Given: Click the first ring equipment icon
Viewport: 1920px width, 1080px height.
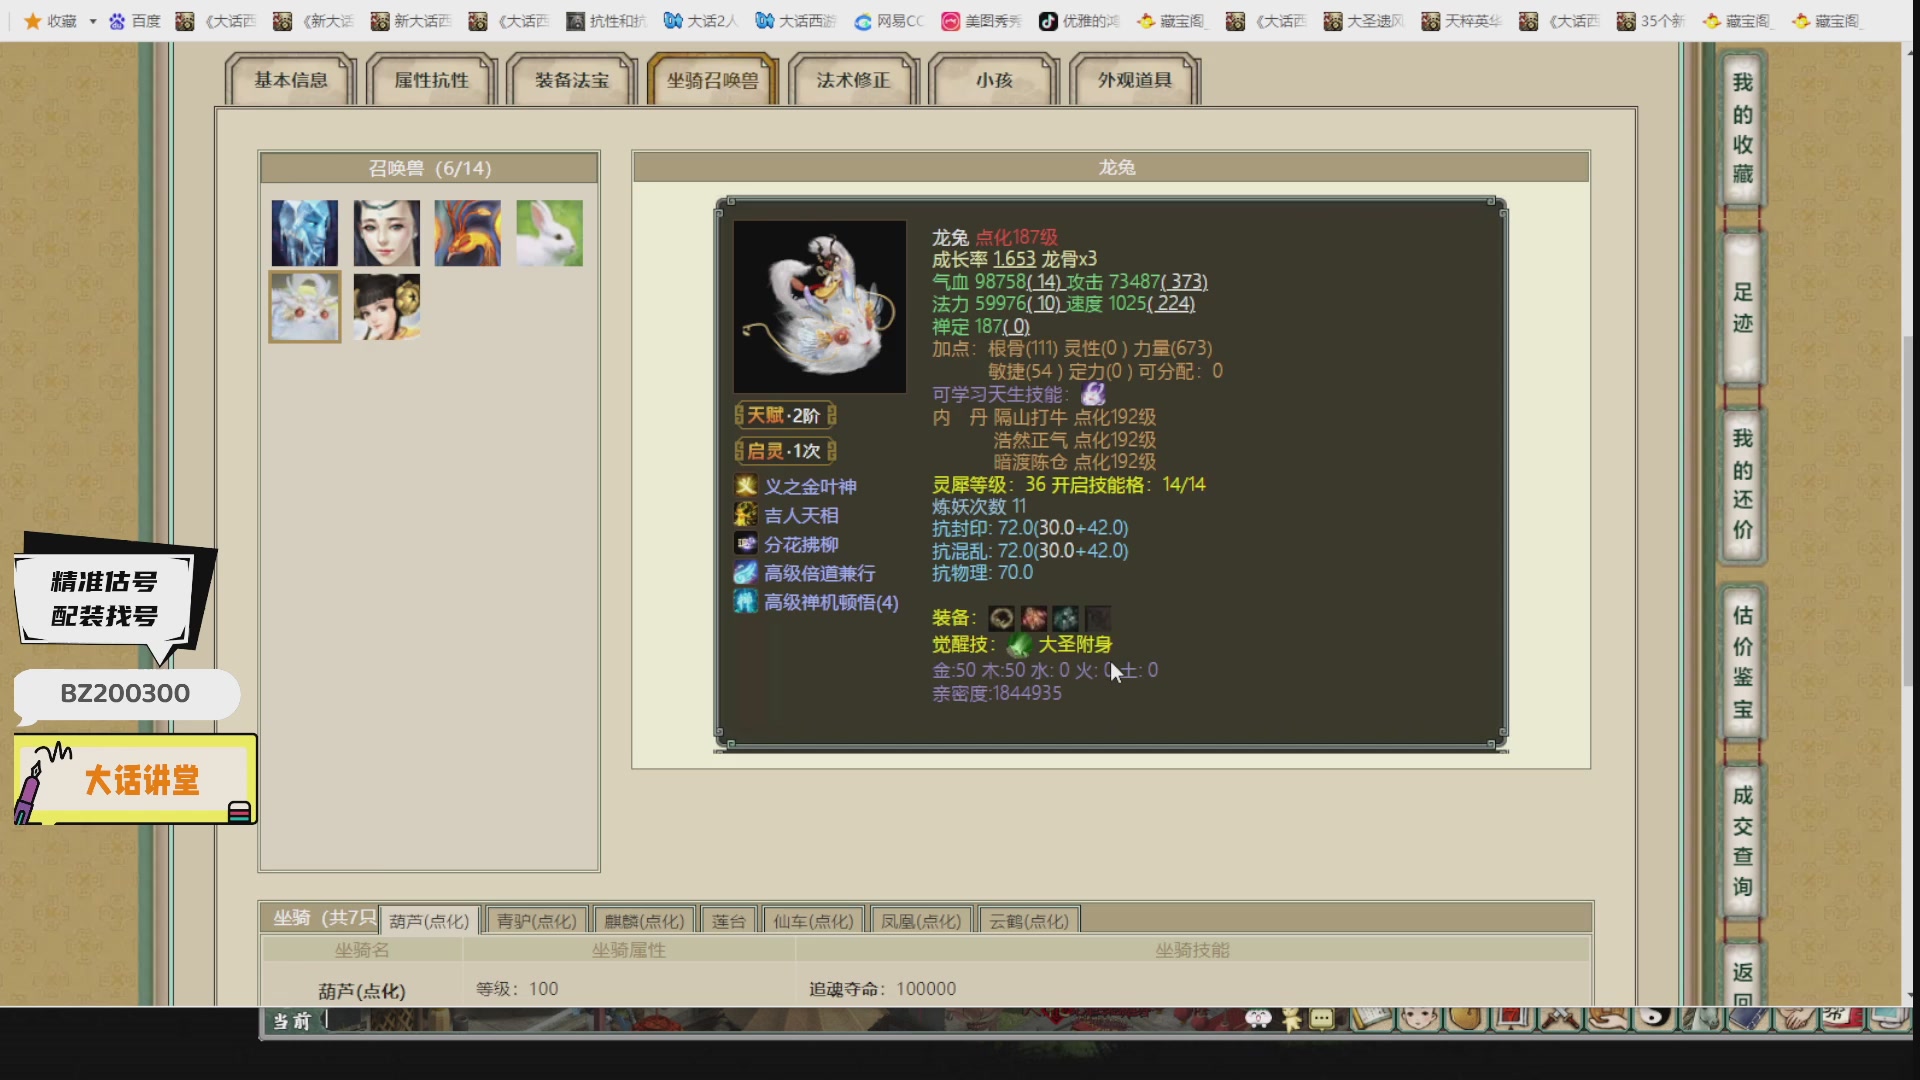Looking at the screenshot, I should point(1001,618).
